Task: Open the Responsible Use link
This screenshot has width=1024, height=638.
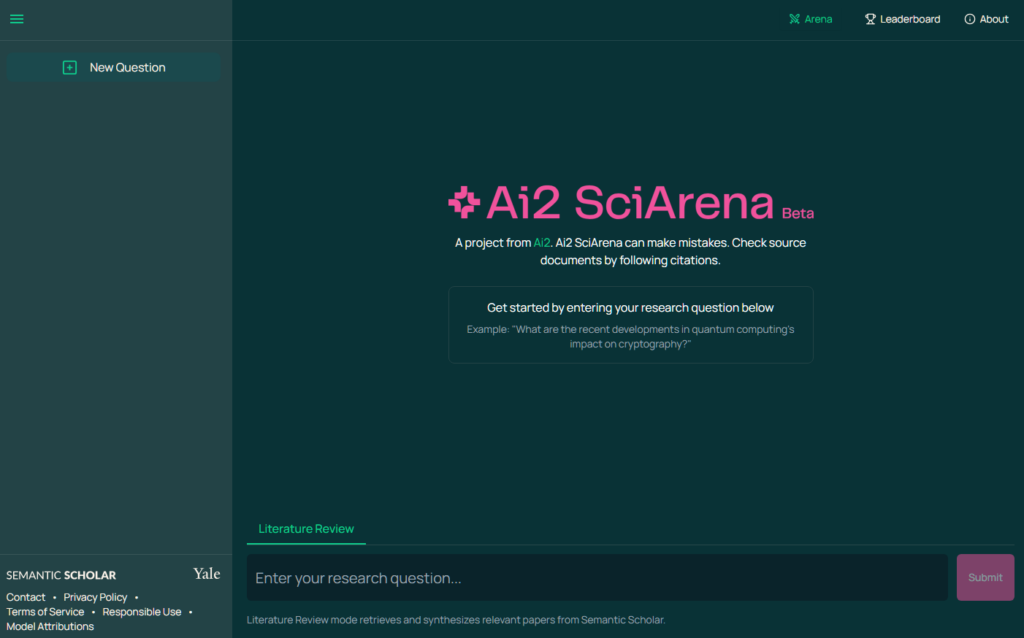Action: coord(142,612)
